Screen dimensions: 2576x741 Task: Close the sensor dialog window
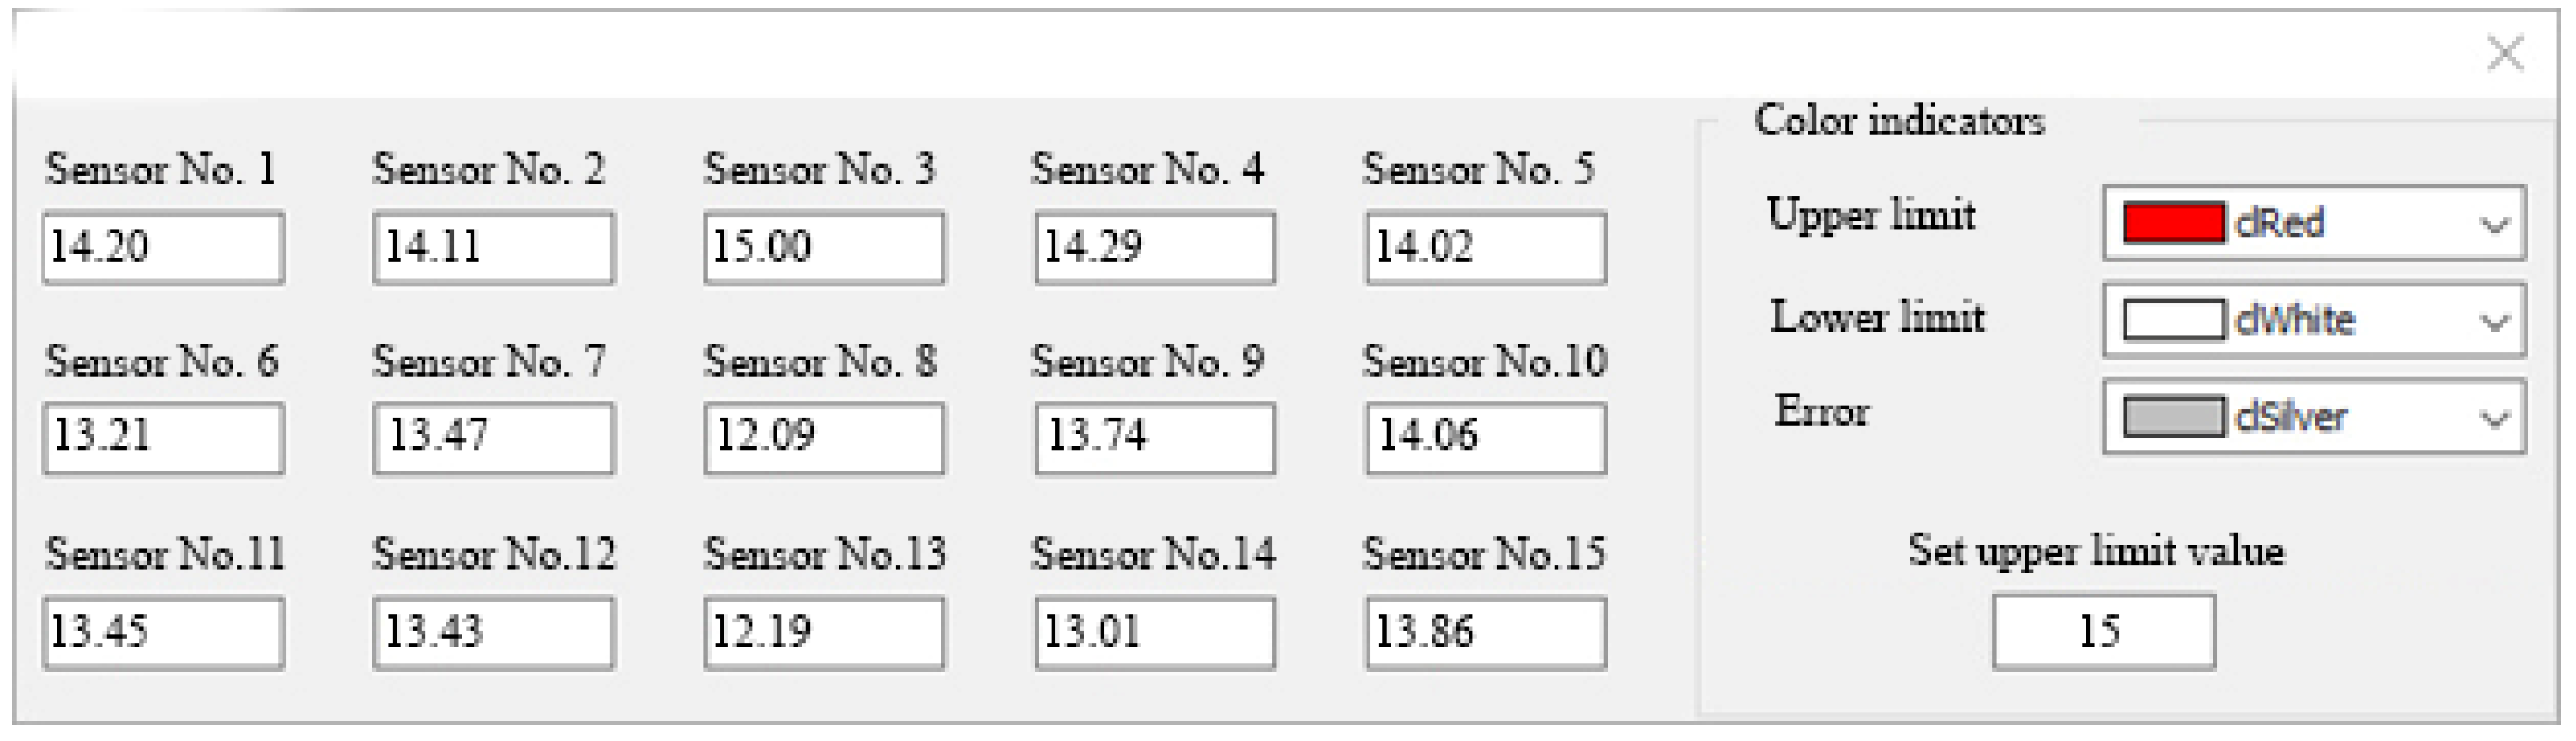tap(2505, 54)
